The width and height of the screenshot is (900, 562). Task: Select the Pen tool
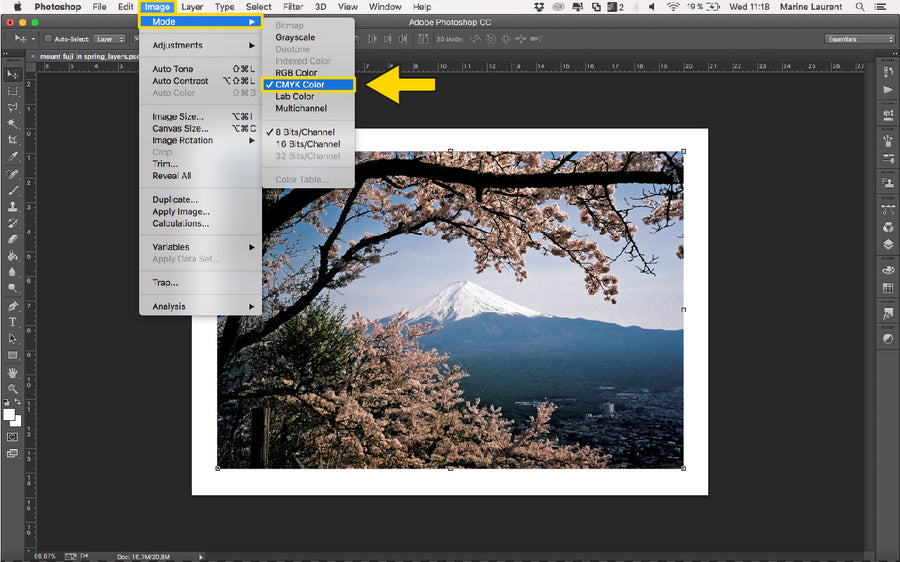point(12,305)
